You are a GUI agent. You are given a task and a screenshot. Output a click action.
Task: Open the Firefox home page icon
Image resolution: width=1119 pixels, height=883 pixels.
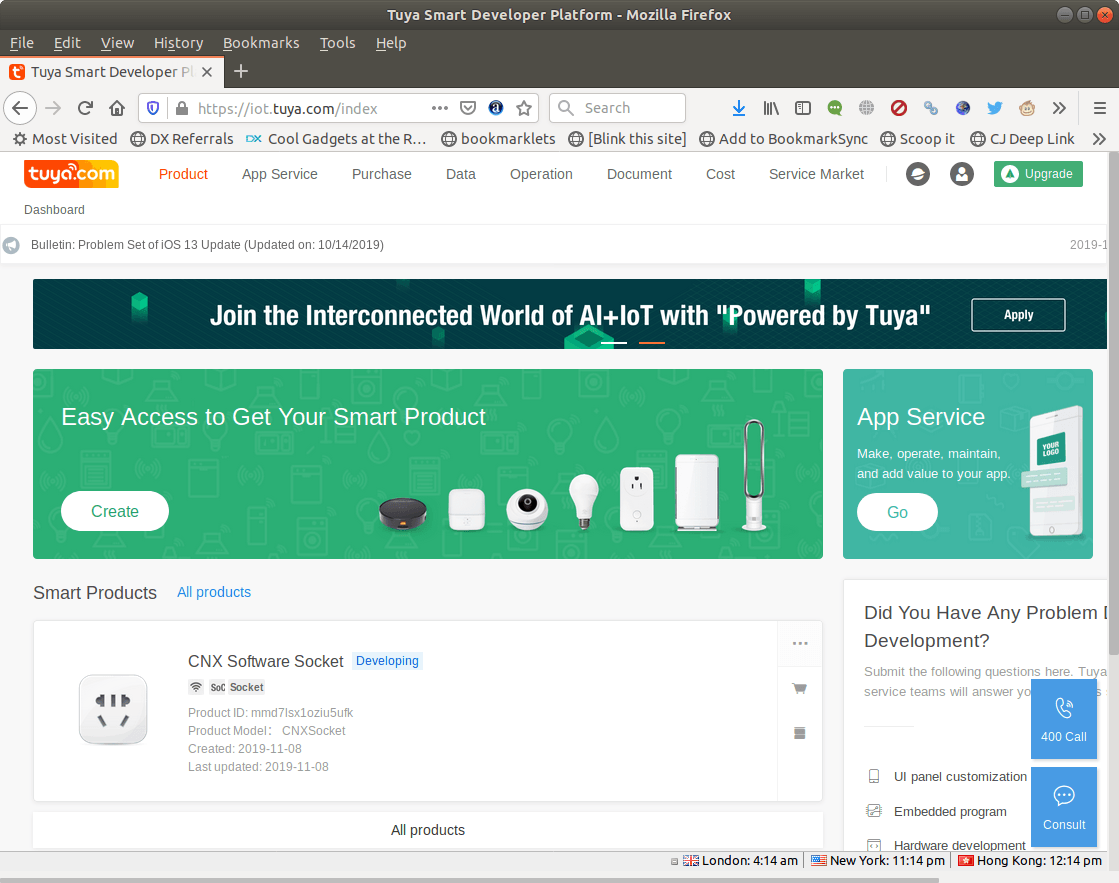[117, 109]
